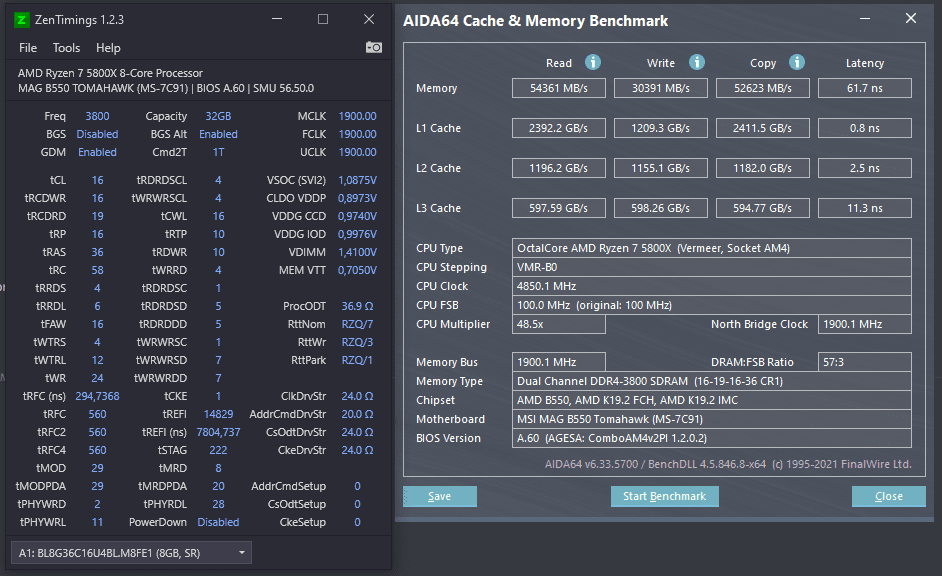Open the Help menu
Screen dimensions: 942x576
pos(108,47)
